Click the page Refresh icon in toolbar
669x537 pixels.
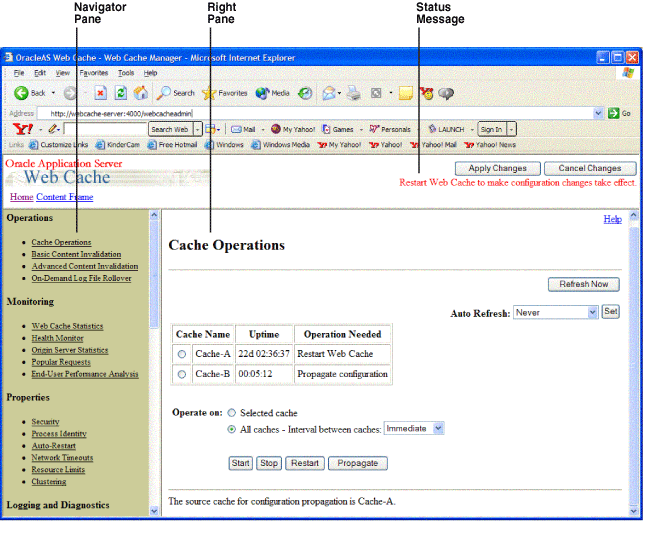pyautogui.click(x=121, y=93)
